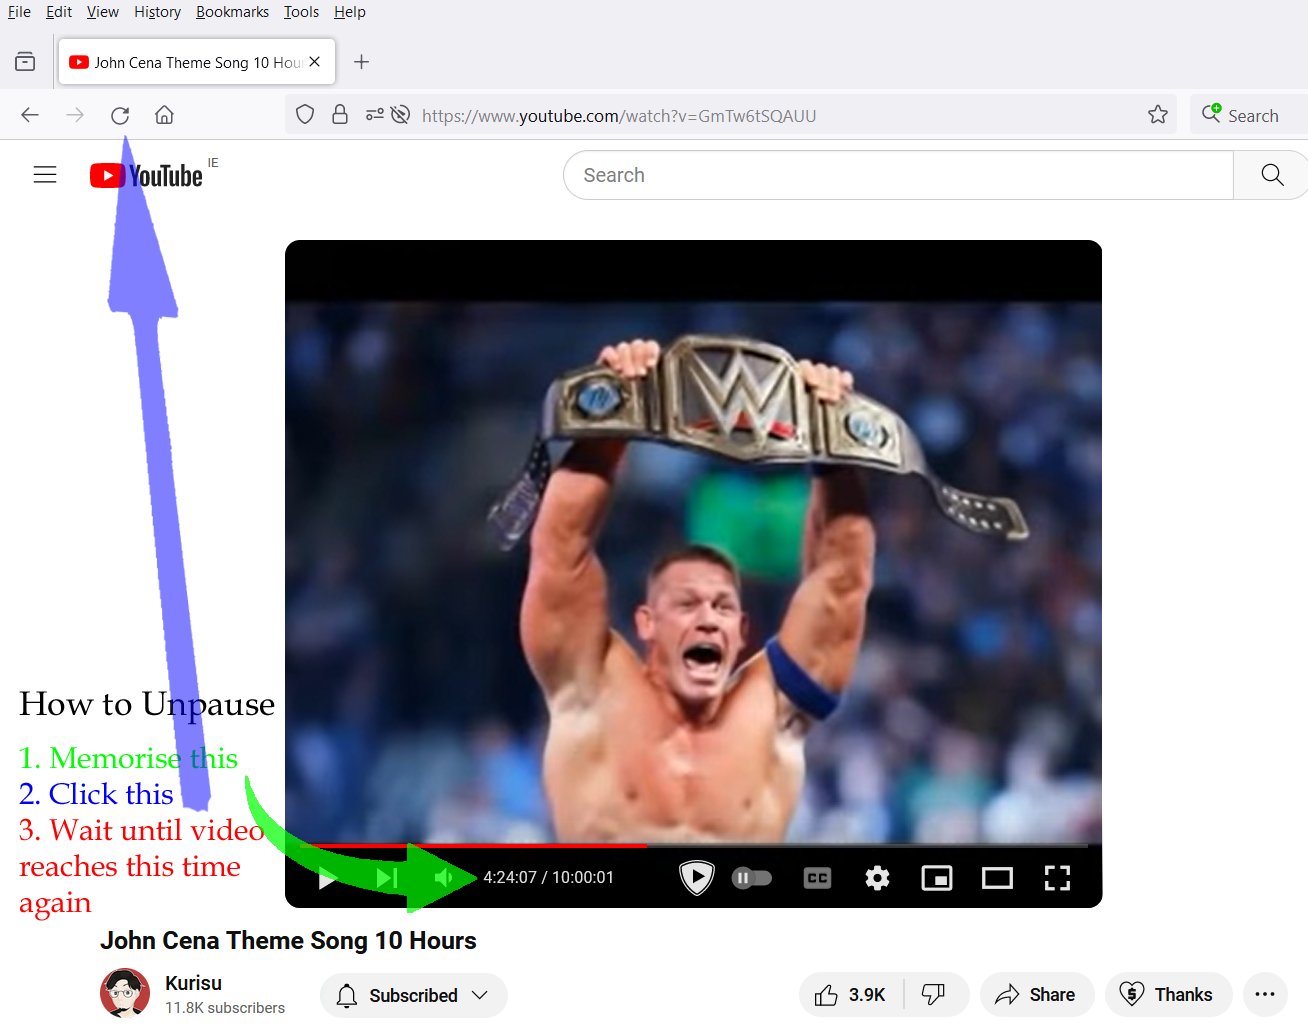Toggle theater mode
This screenshot has height=1032, width=1308.
click(997, 878)
